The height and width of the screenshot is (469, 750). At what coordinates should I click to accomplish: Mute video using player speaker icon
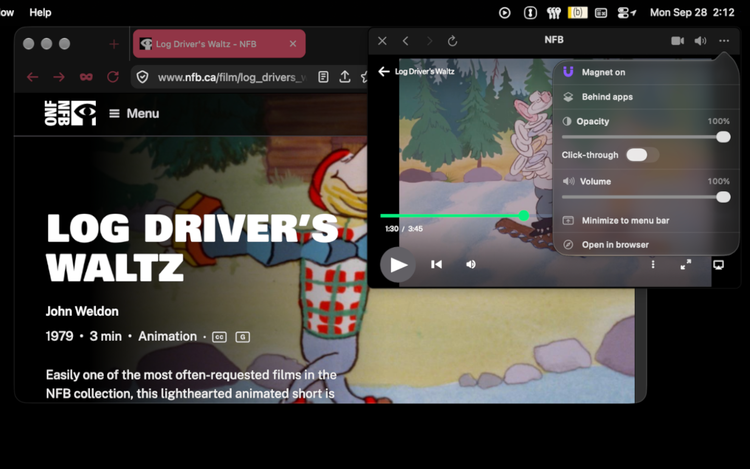click(x=471, y=264)
